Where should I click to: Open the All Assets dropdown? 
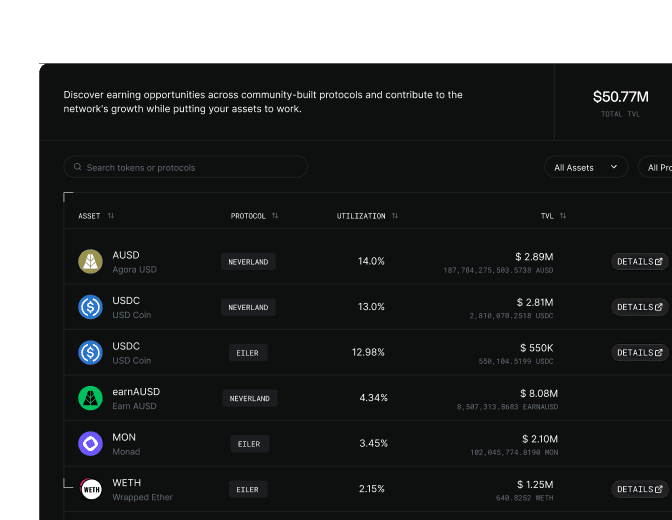point(586,167)
